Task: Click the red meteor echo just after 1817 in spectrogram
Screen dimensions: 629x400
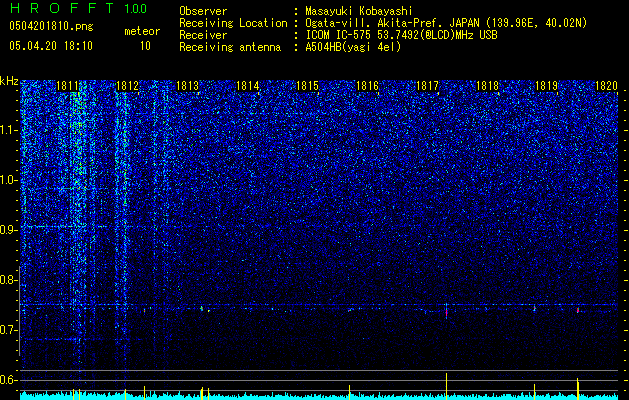Action: 446,313
